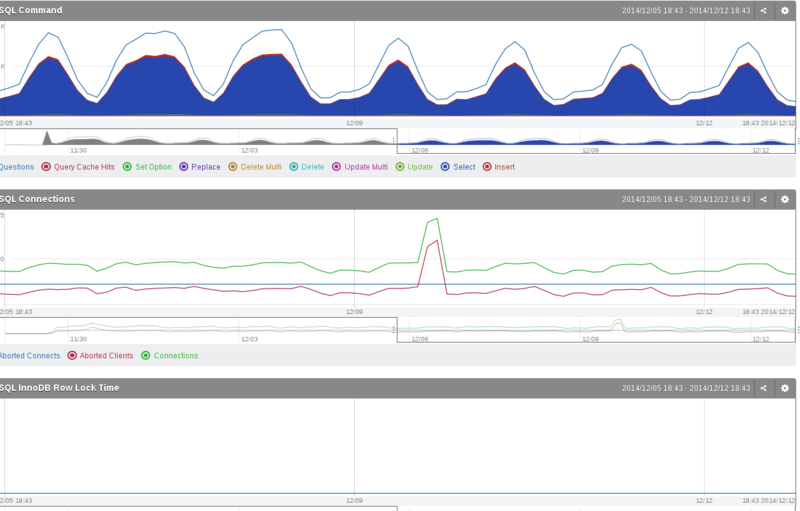Image resolution: width=800 pixels, height=511 pixels.
Task: Open settings gear in InnoDB Row Lock Time panel
Action: pyautogui.click(x=785, y=388)
